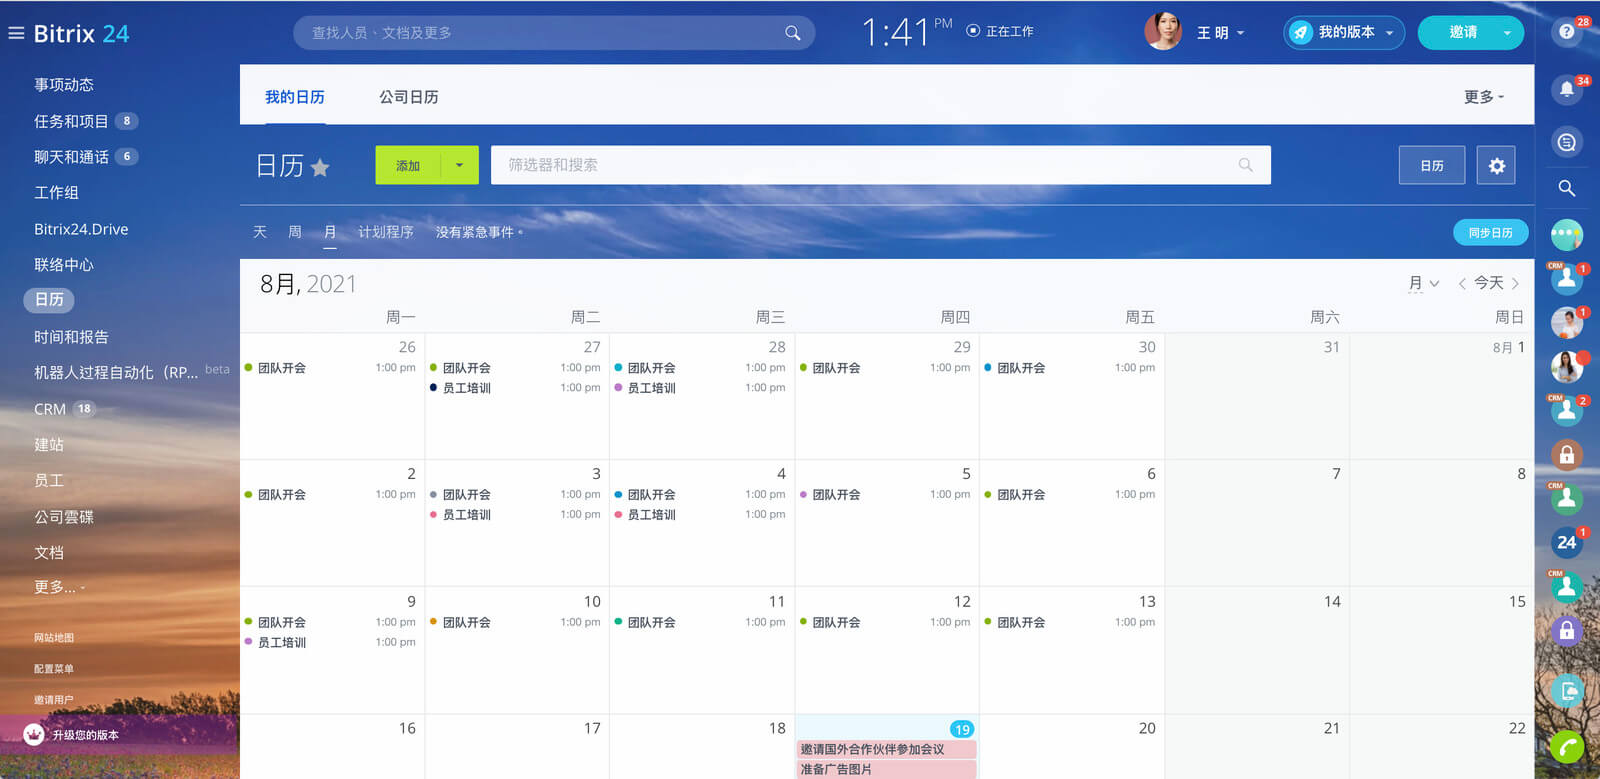1600x779 pixels.
Task: Click the magnifier in the filter and search box
Action: (1245, 165)
